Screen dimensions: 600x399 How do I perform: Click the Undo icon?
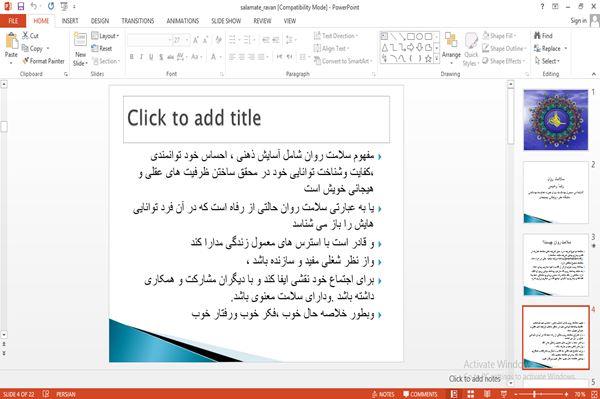(34, 7)
